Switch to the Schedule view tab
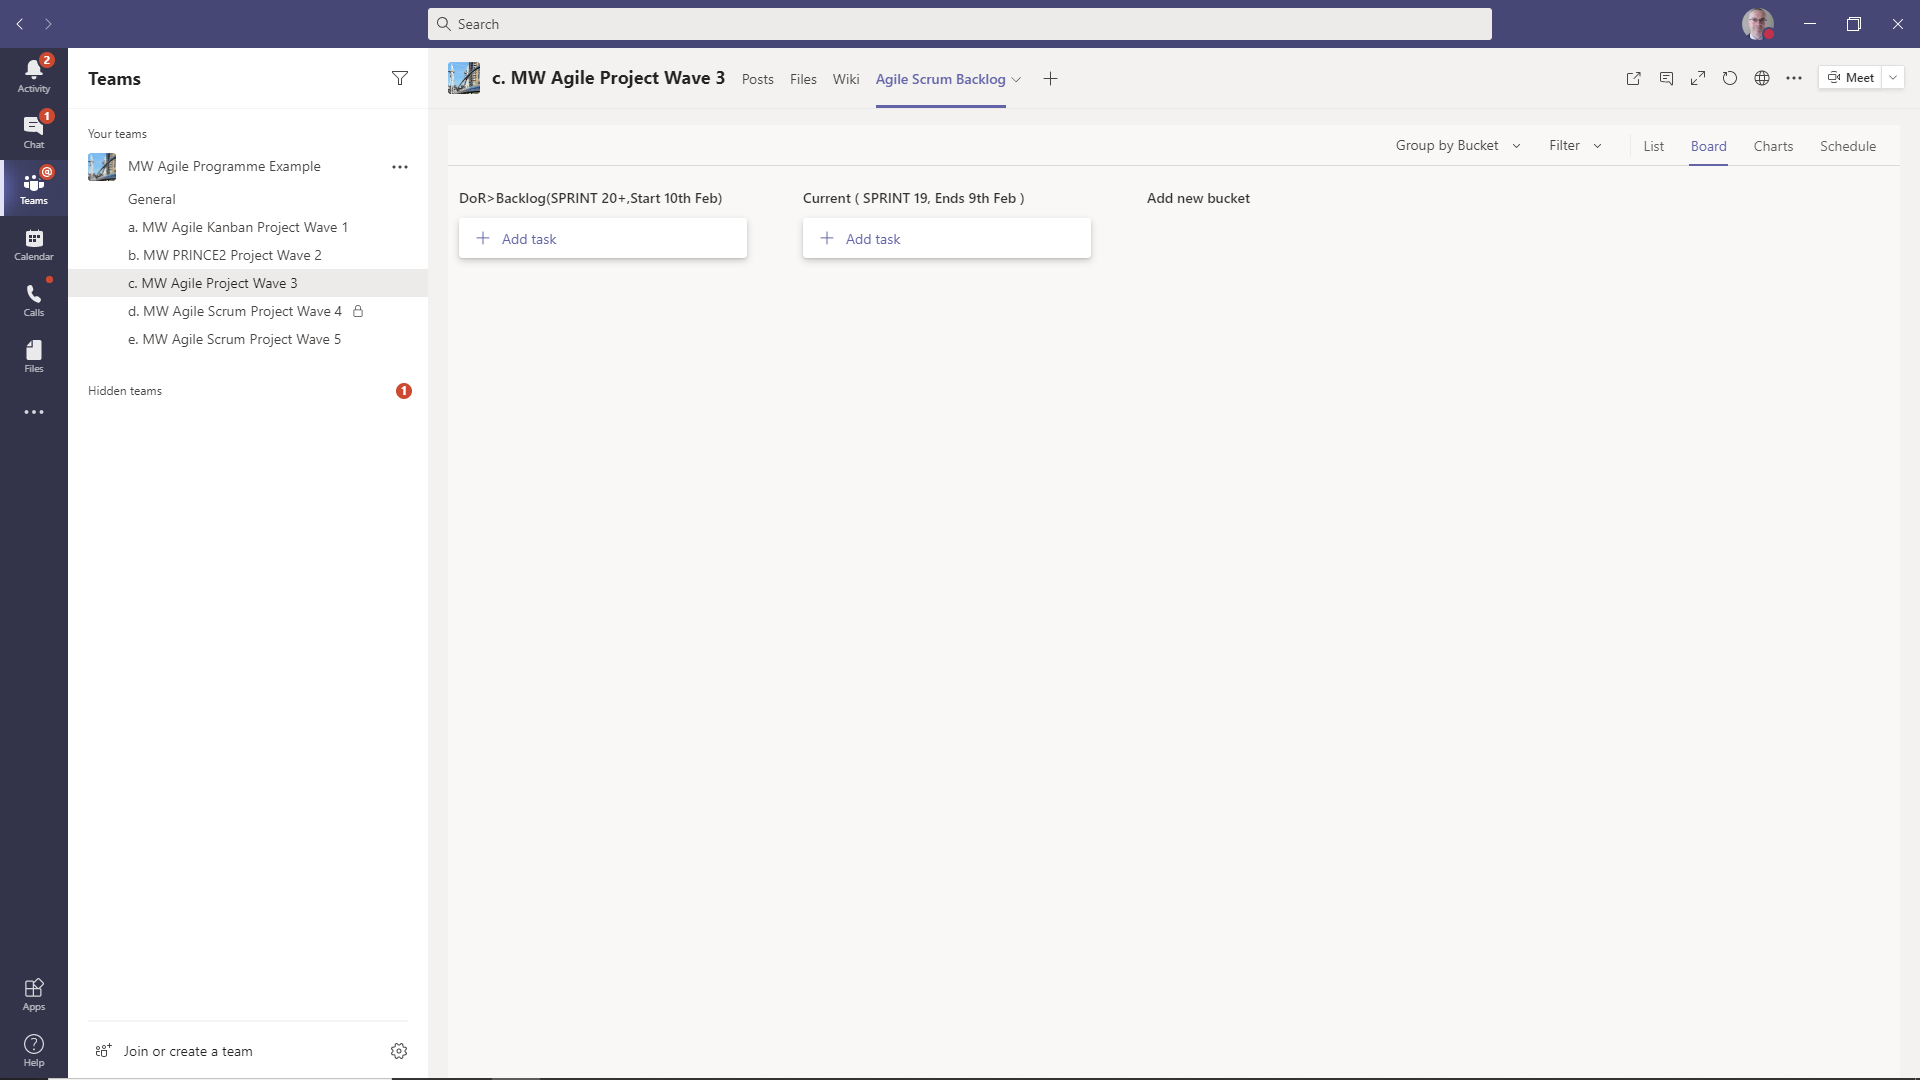Viewport: 1920px width, 1080px height. click(1847, 146)
